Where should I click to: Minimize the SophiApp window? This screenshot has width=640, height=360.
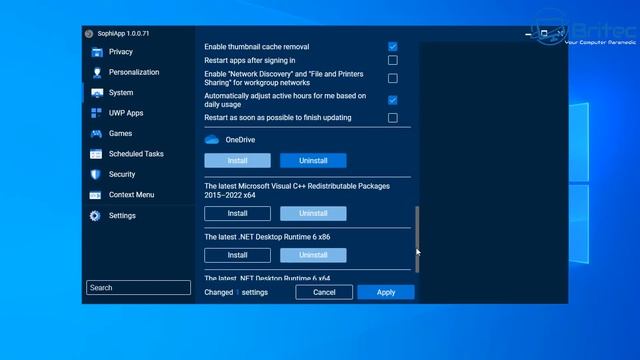click(x=528, y=34)
